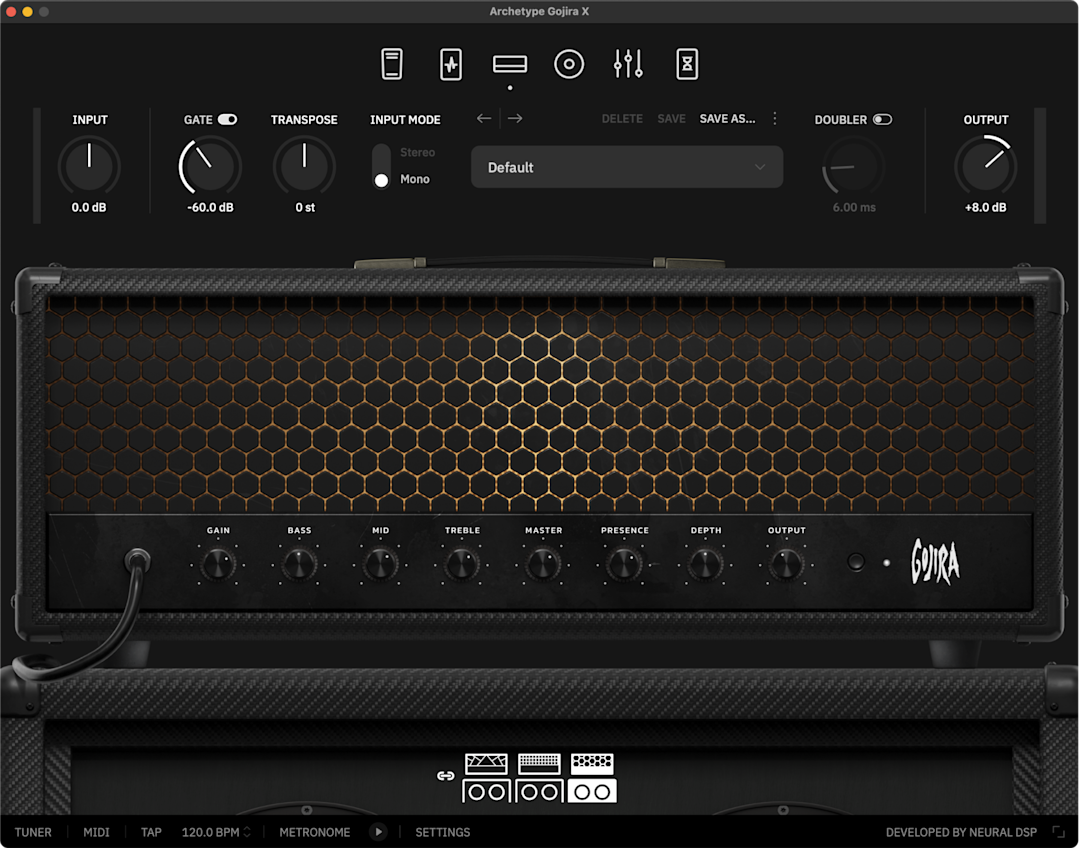Open the pedals section icon

pyautogui.click(x=391, y=63)
